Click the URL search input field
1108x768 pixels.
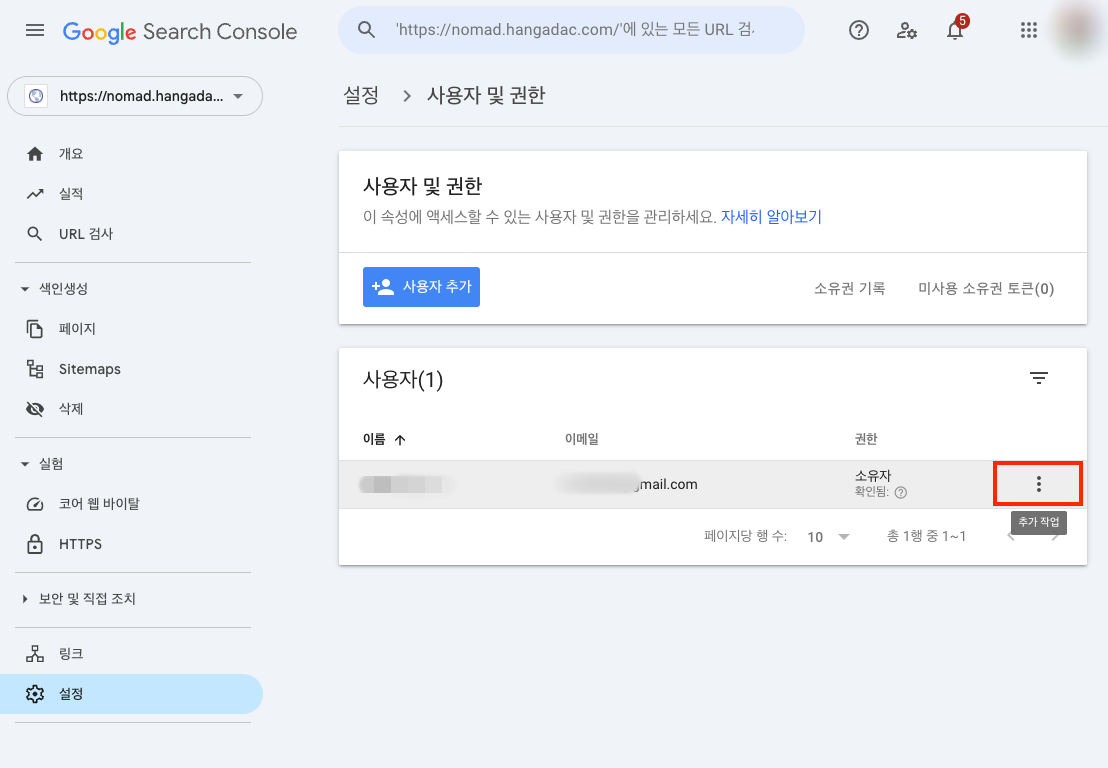coord(570,30)
